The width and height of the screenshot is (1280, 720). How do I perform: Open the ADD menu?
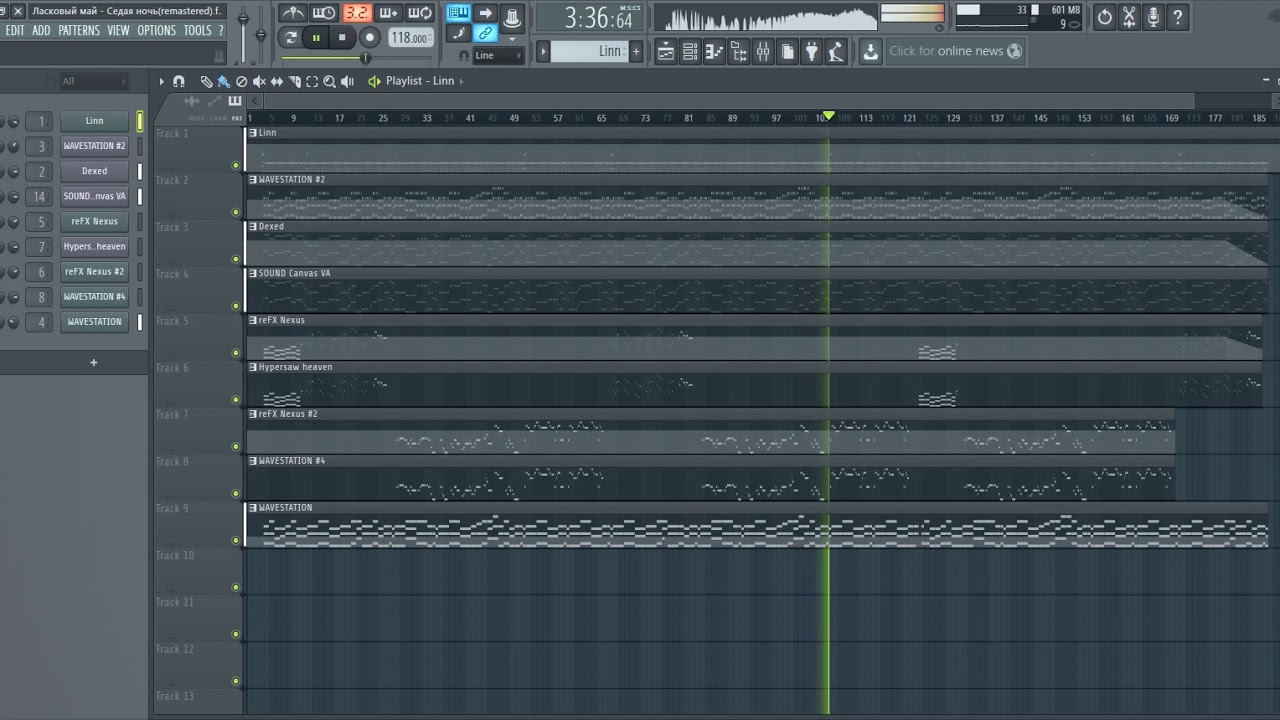tap(41, 31)
